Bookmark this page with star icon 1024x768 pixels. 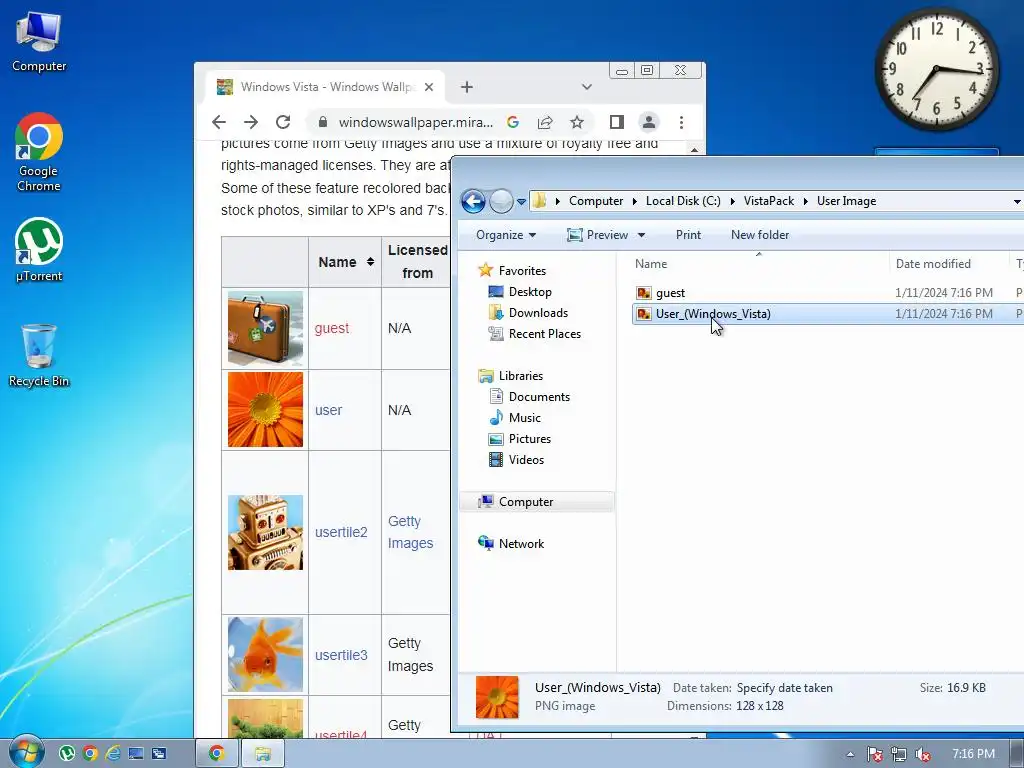[577, 122]
